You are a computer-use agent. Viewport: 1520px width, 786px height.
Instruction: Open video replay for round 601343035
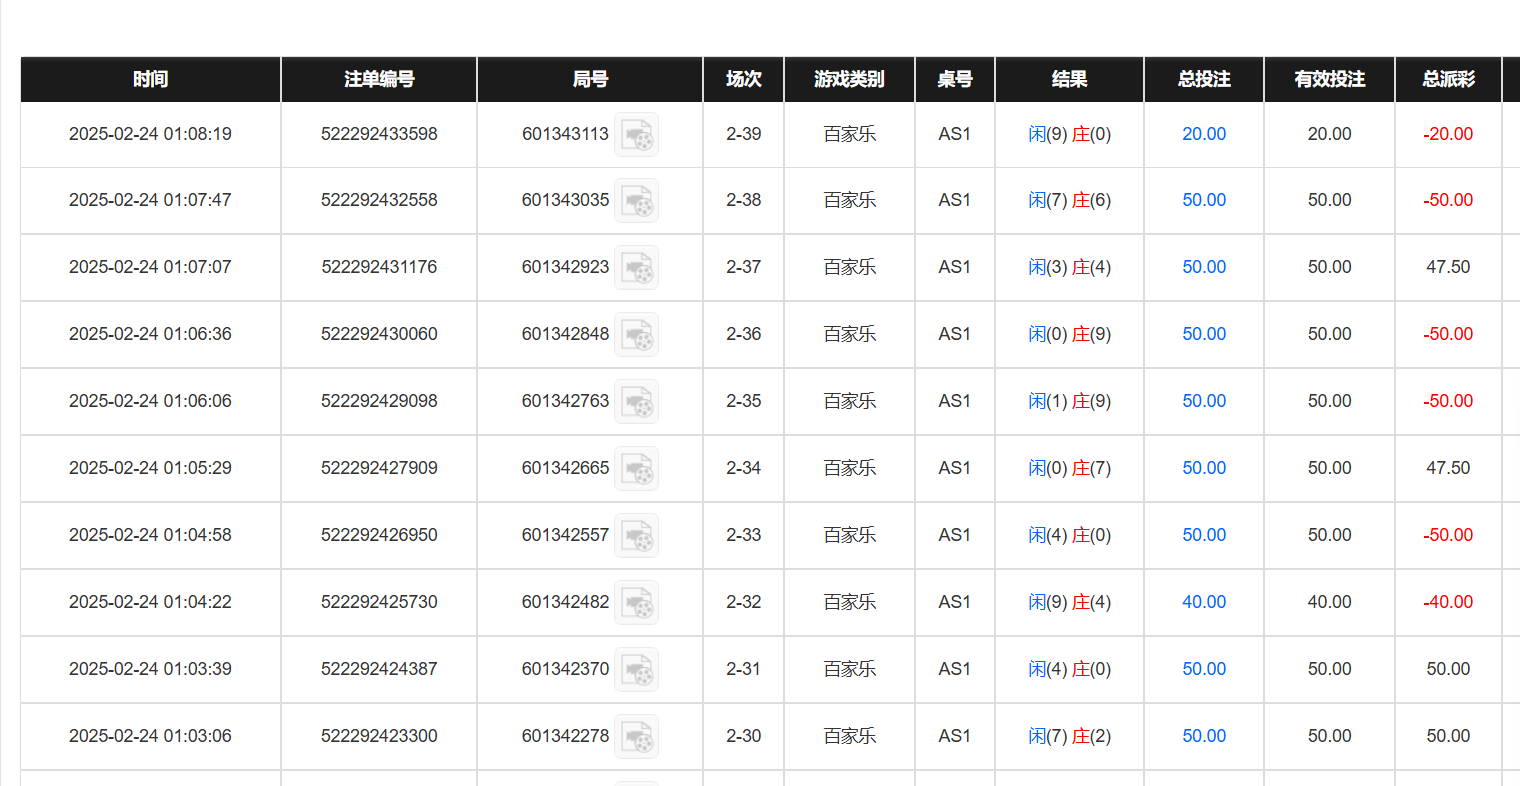(x=636, y=201)
